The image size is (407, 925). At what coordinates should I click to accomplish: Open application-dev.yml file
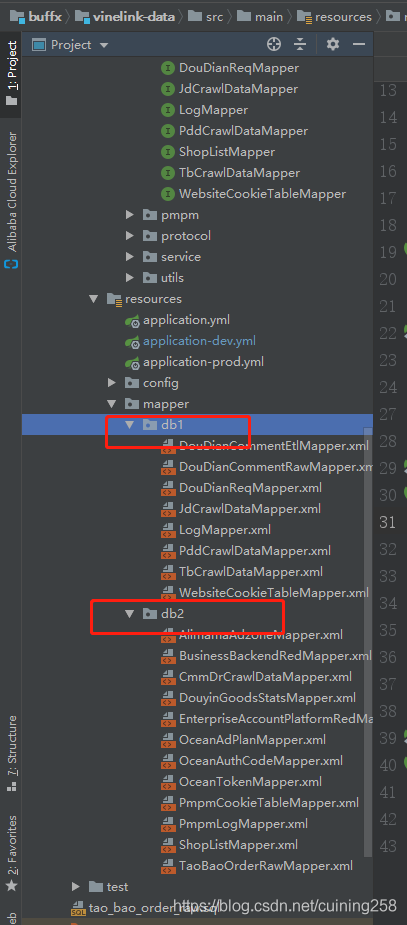199,341
